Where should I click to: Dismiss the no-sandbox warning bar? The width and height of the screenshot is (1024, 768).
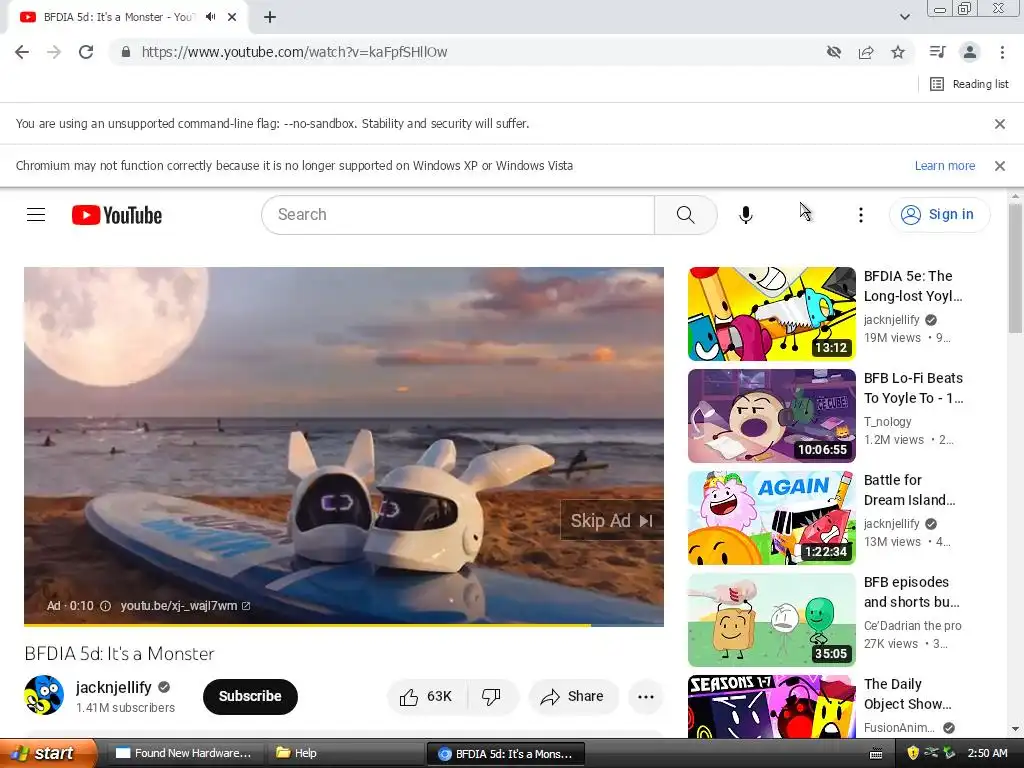(999, 124)
